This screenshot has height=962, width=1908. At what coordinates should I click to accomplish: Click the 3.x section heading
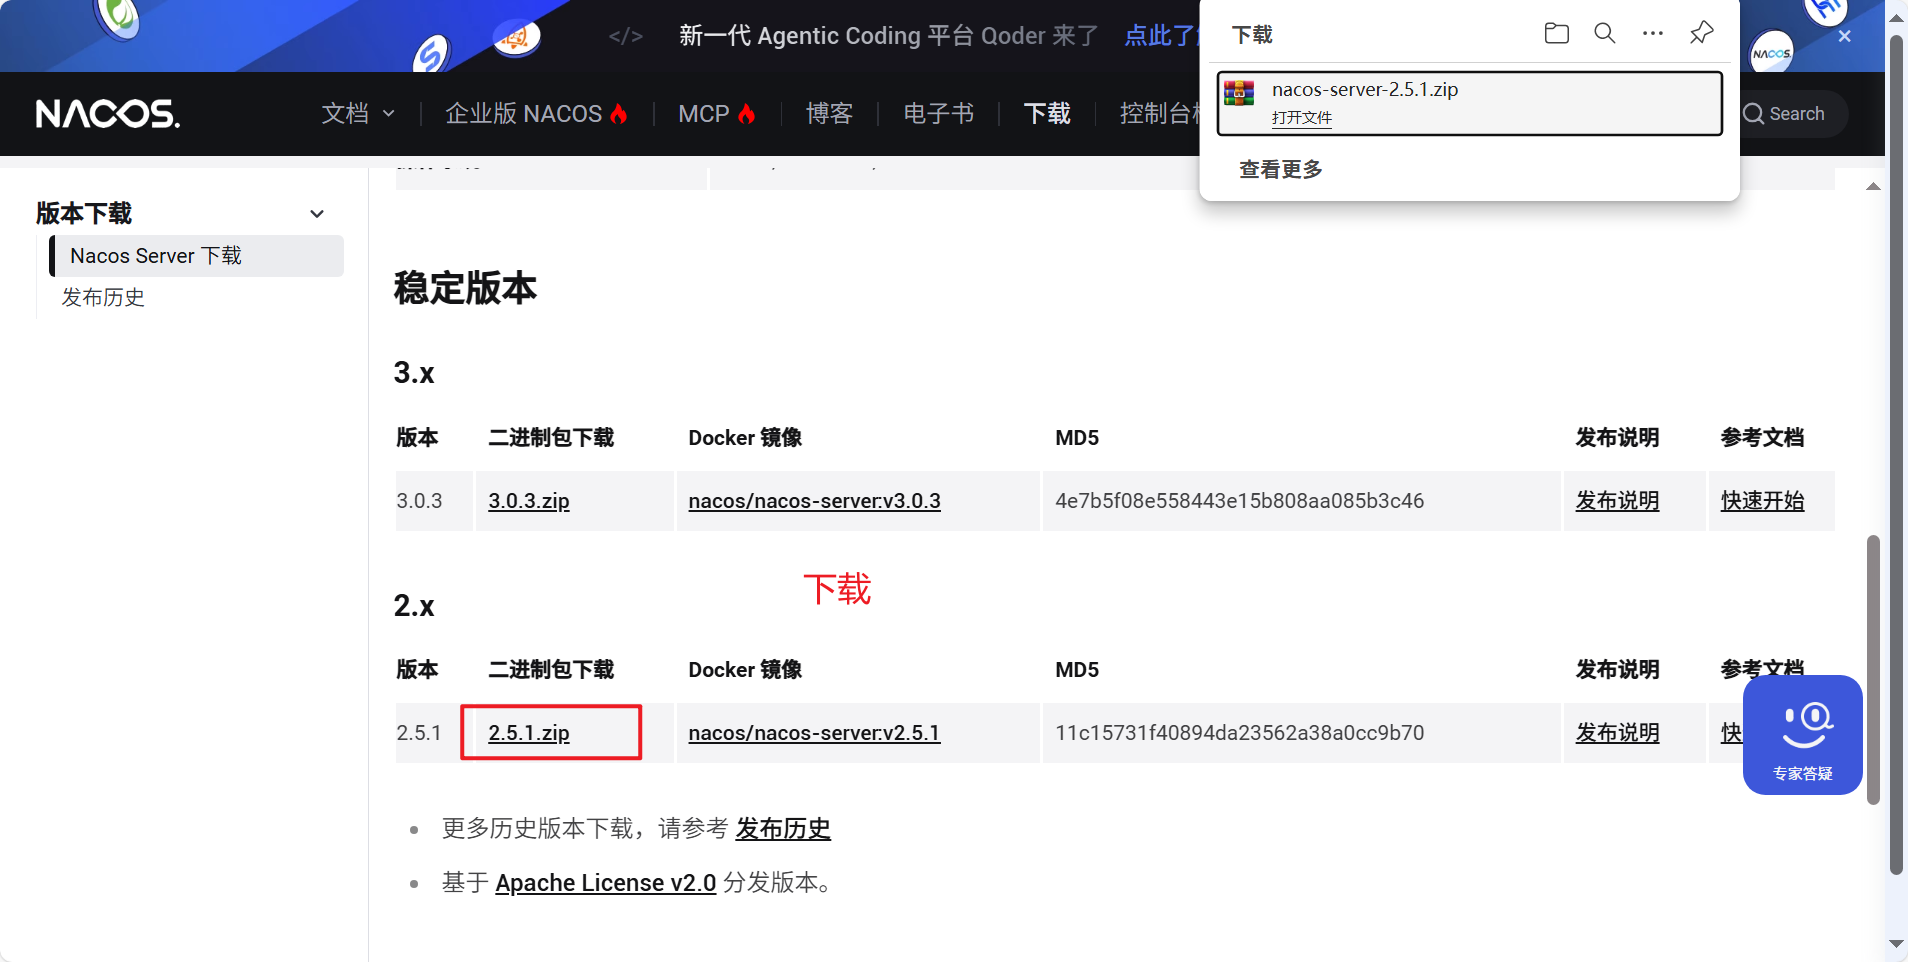click(414, 373)
